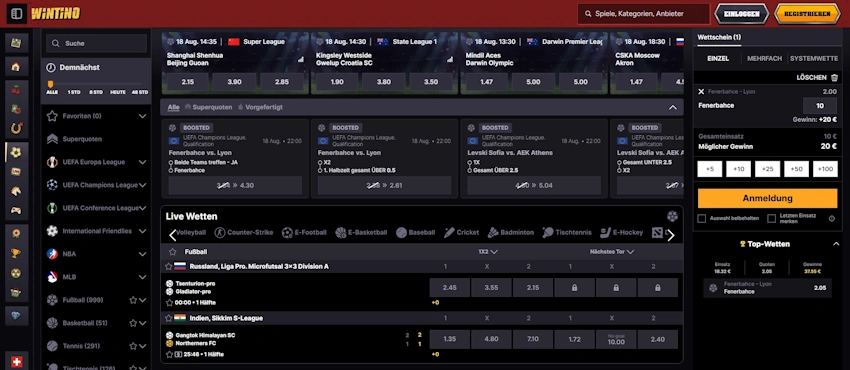Open the trophy icon in left rail
Screen dimensions: 850x370
[x=16, y=253]
